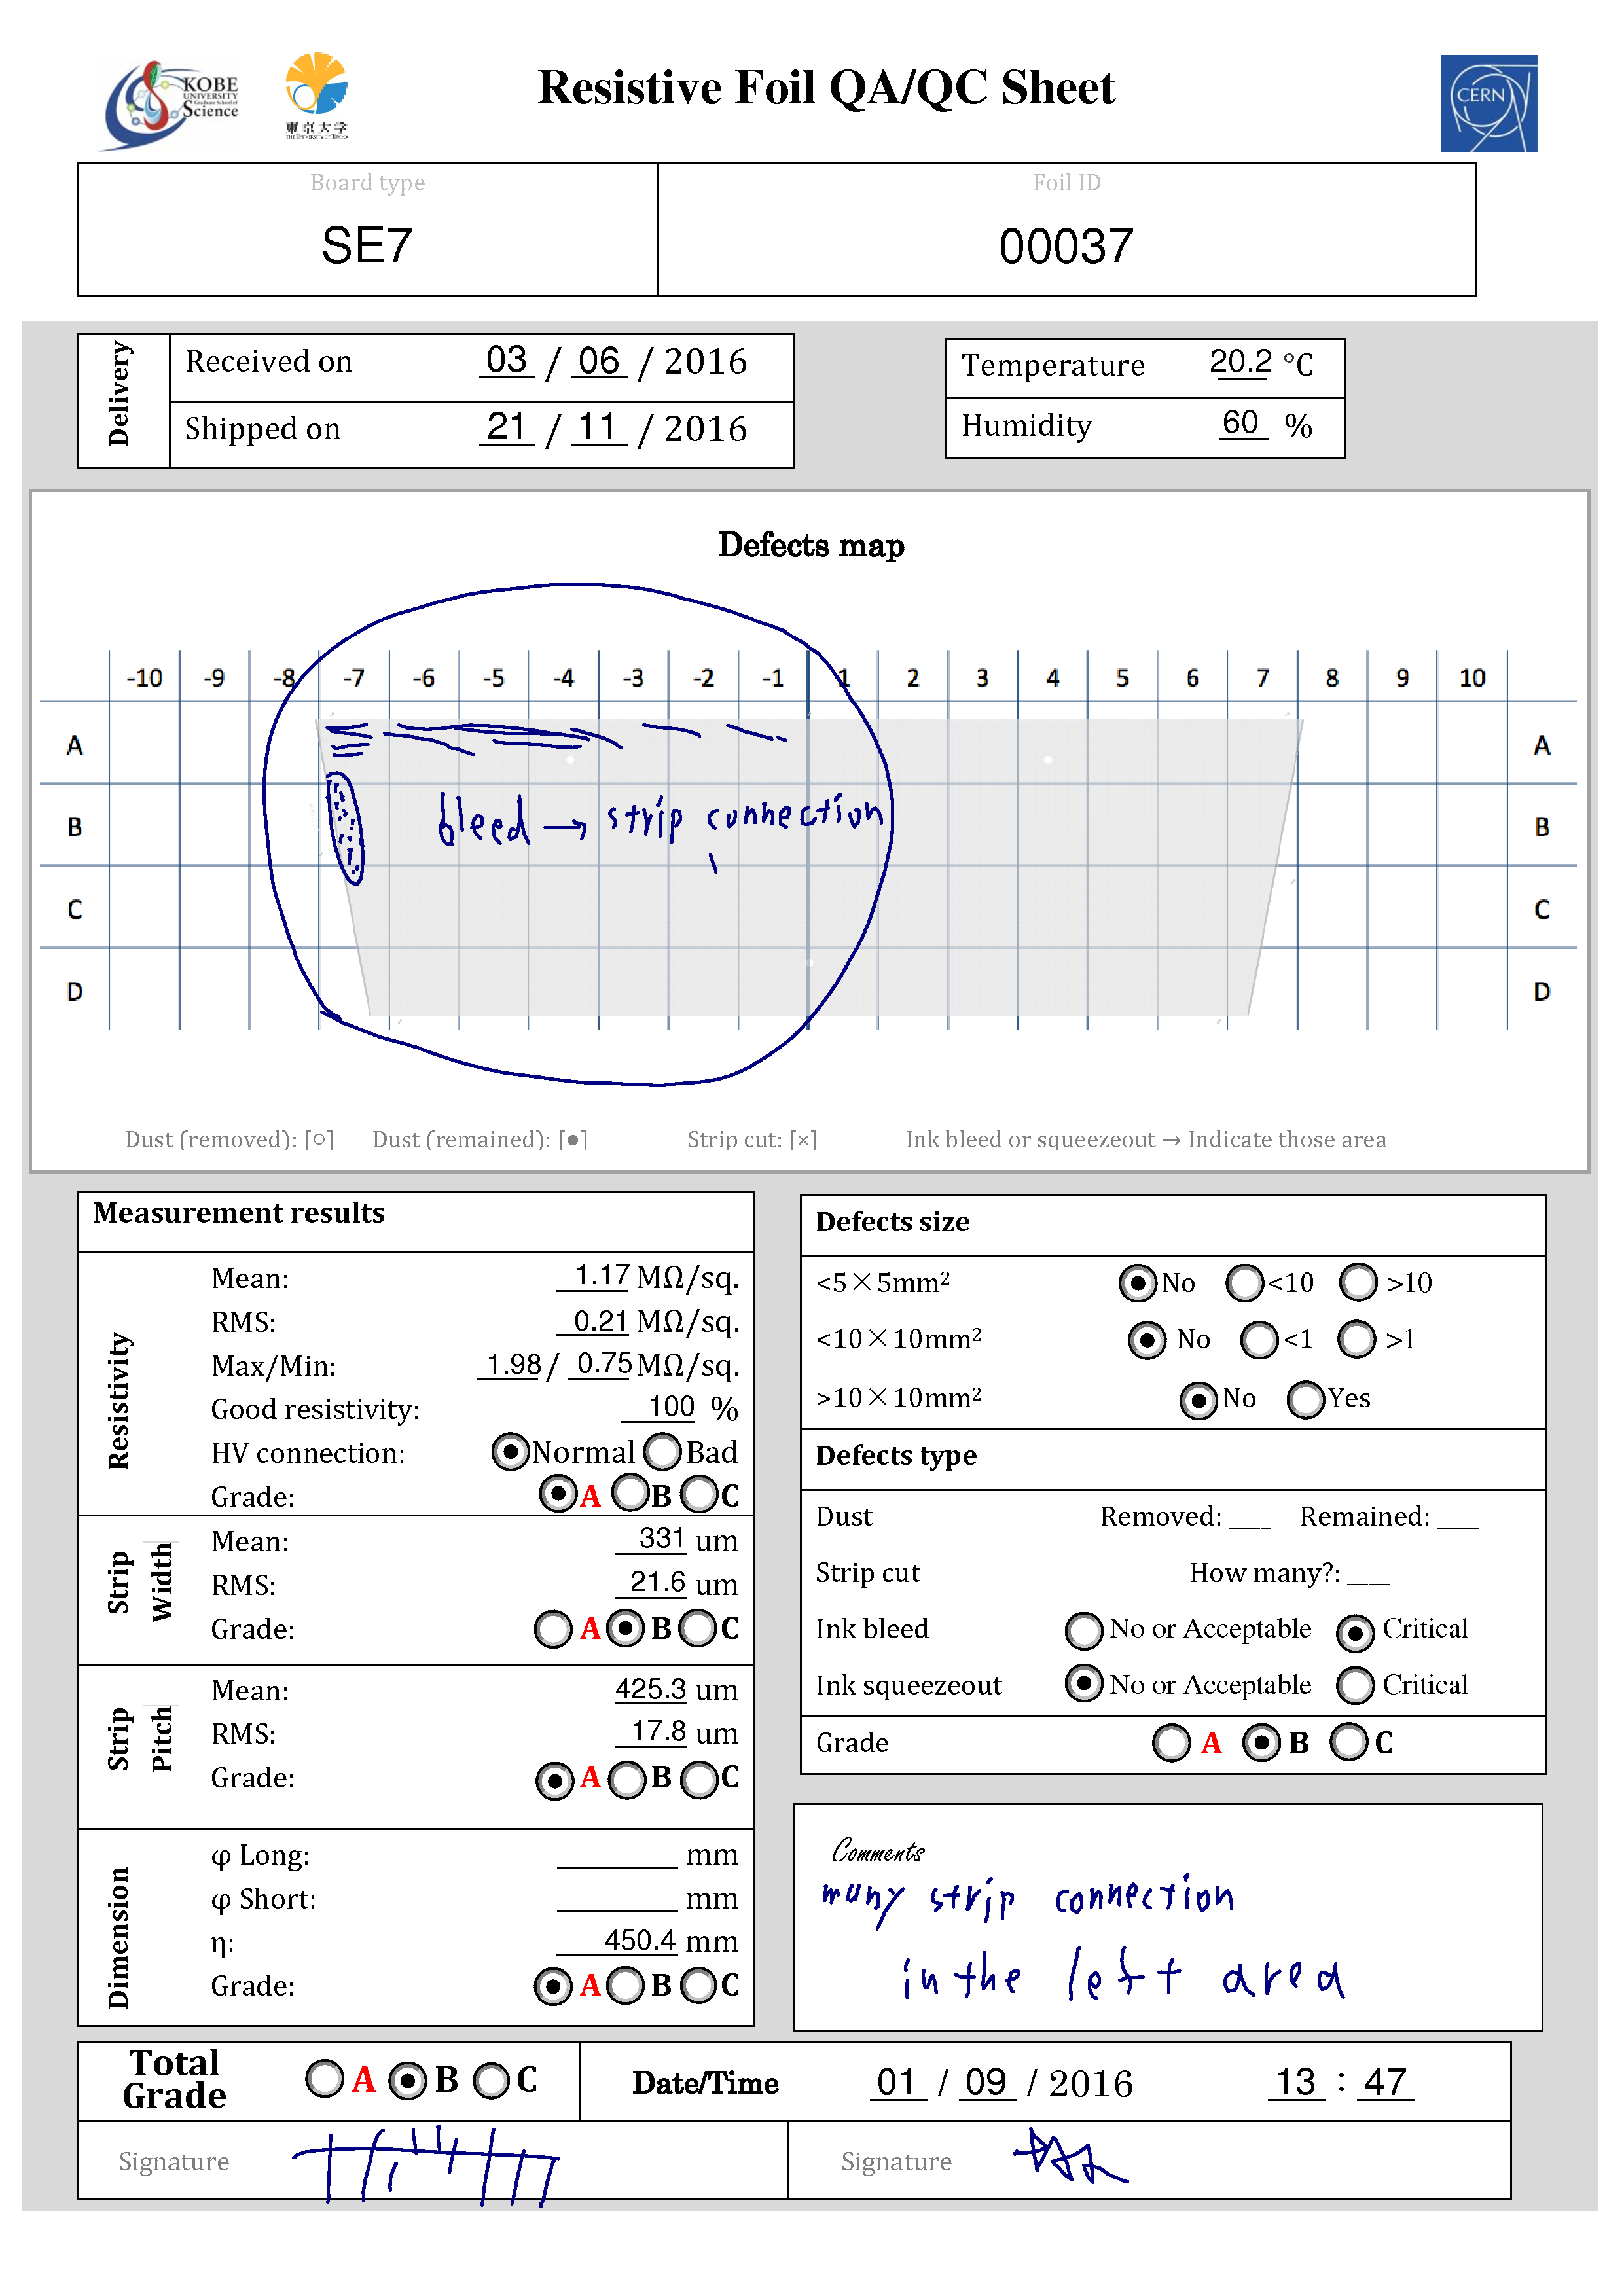Select Defects grade C
This screenshot has height=2296, width=1624.
coord(1349,1741)
